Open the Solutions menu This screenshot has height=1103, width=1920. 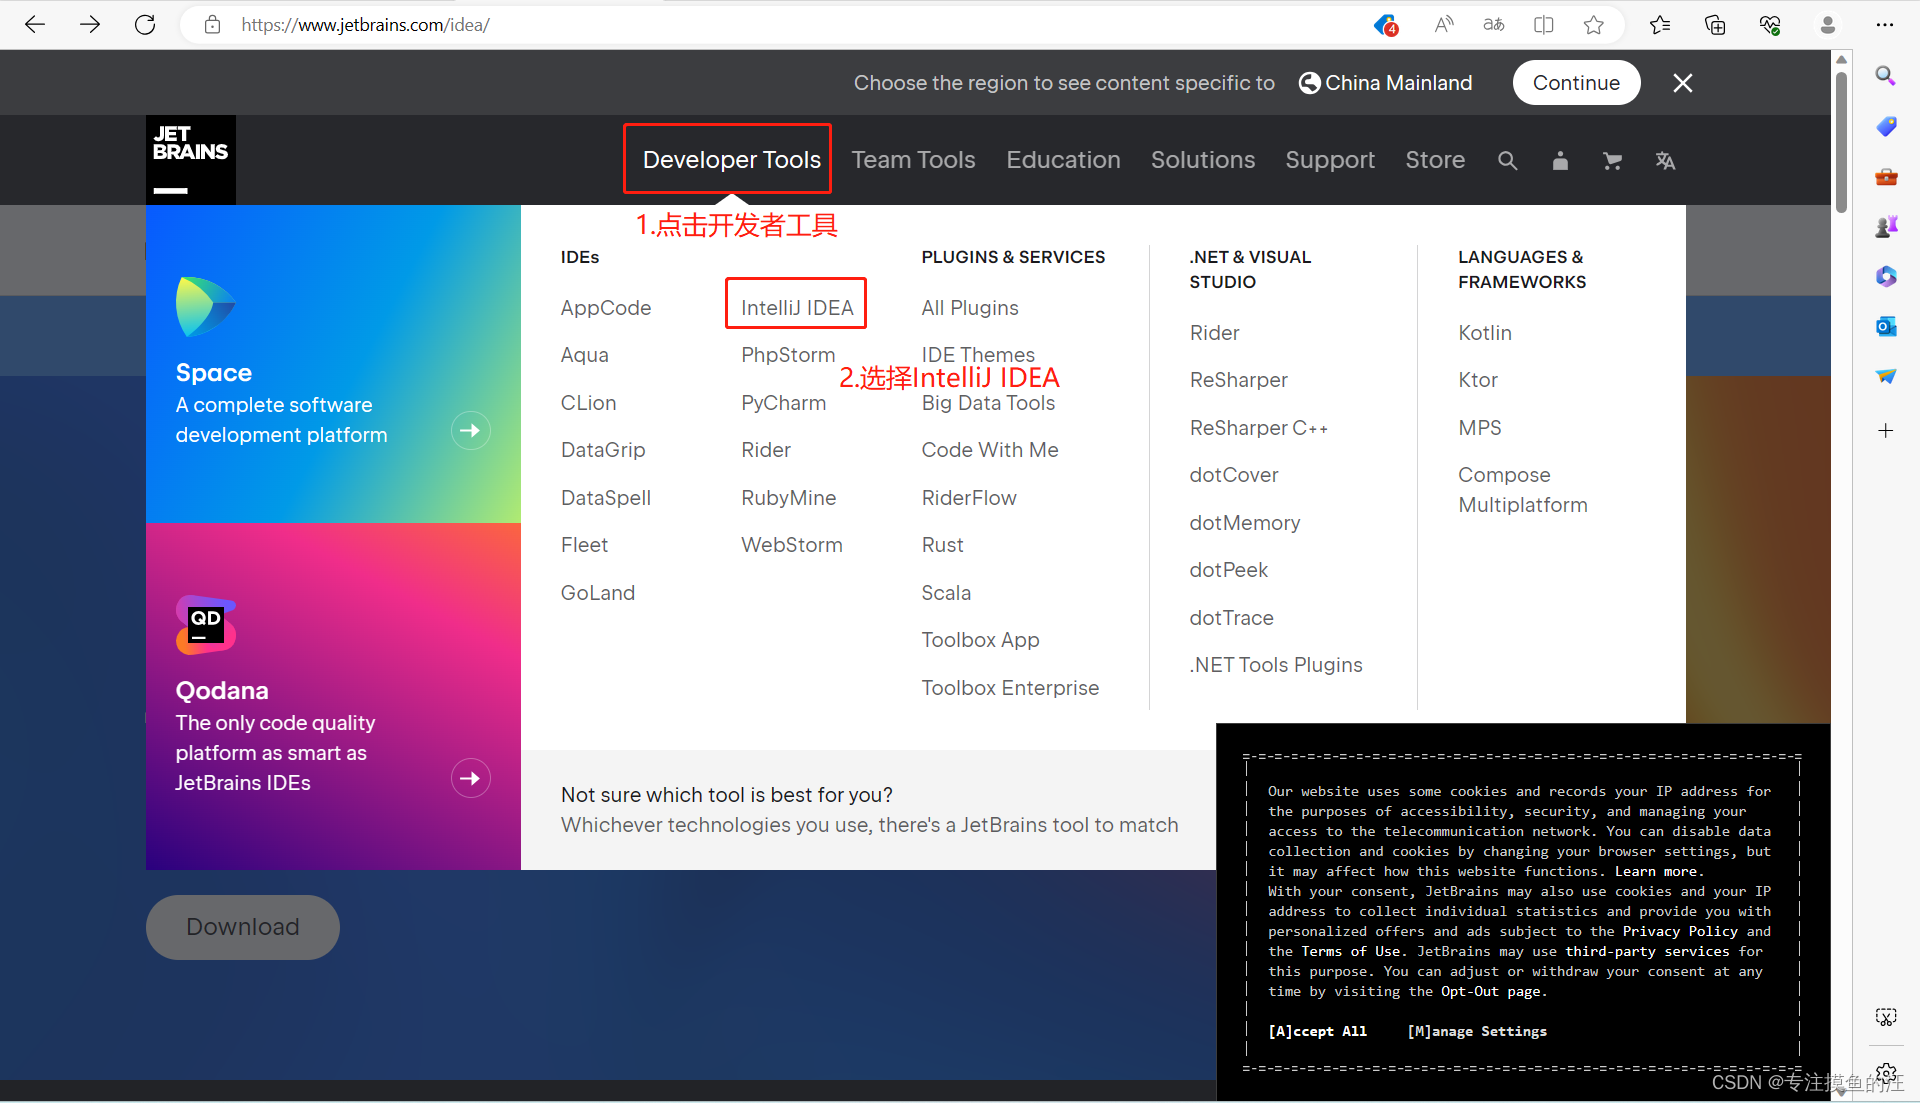(1202, 160)
